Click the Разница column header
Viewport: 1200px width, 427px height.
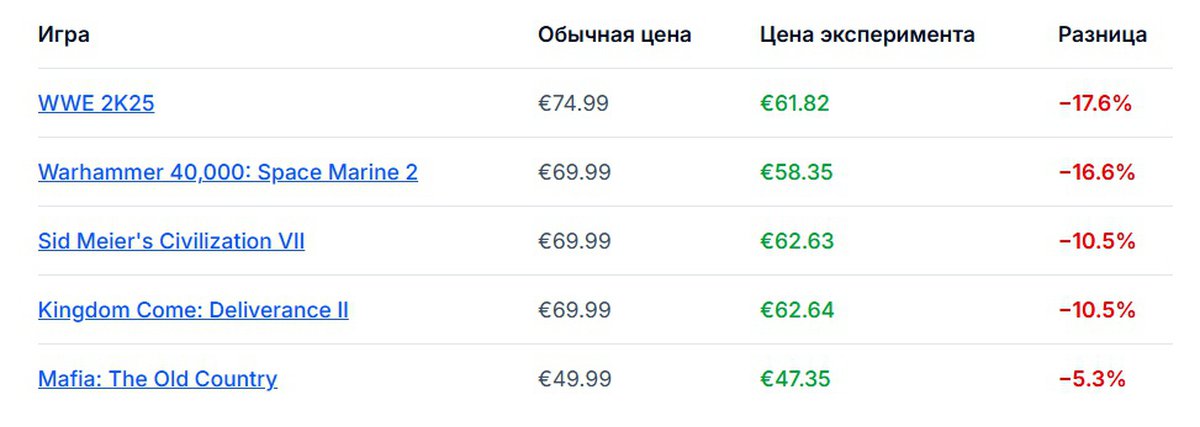click(x=1102, y=35)
